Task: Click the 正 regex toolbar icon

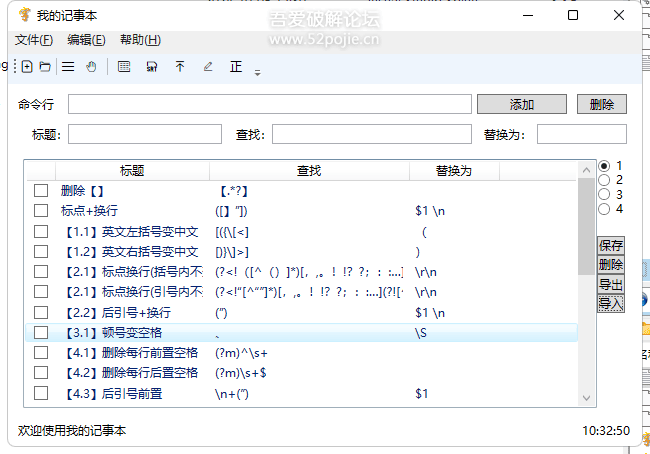Action: click(236, 66)
